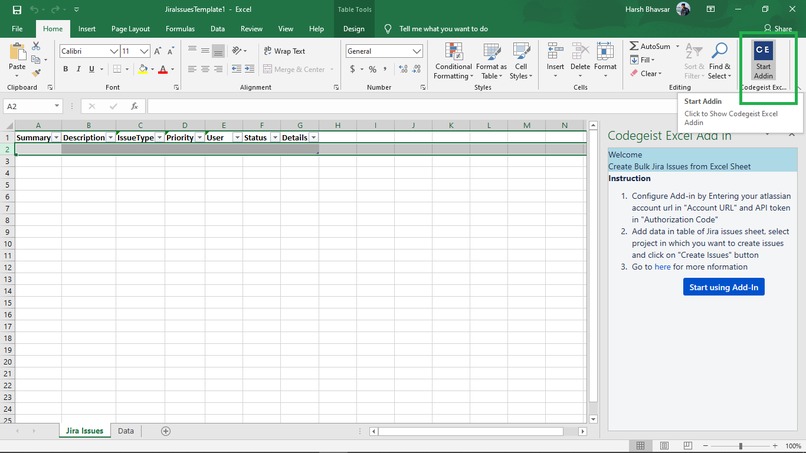806x453 pixels.
Task: Click the Clear button in Editing group
Action: (x=647, y=74)
